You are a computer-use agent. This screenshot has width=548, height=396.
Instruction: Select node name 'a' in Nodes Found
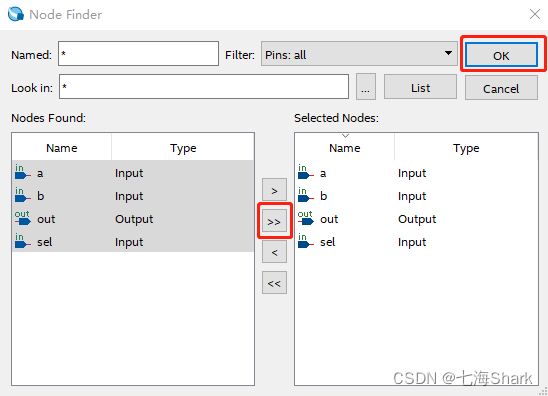click(40, 173)
